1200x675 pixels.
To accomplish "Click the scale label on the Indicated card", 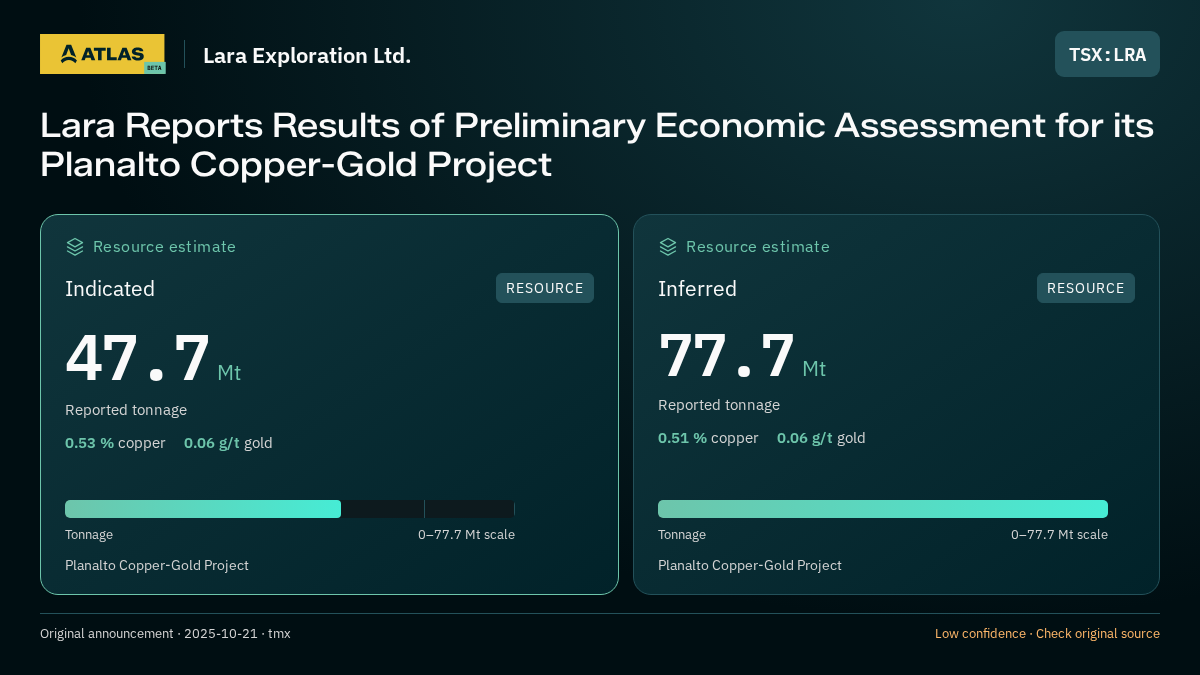I will pos(466,535).
